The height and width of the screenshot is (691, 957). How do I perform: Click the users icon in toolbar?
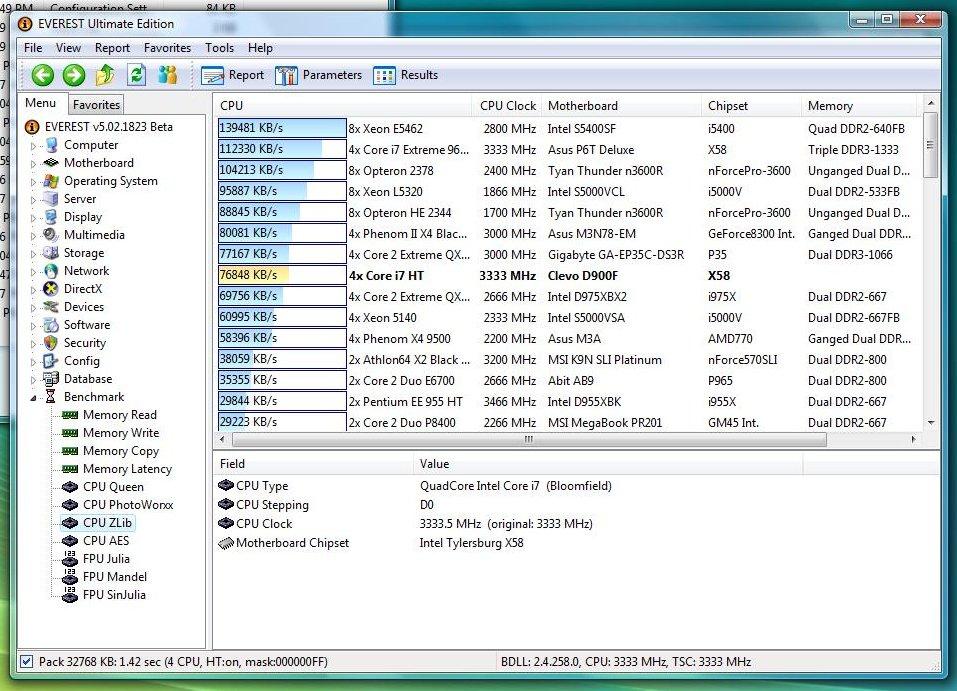click(167, 75)
